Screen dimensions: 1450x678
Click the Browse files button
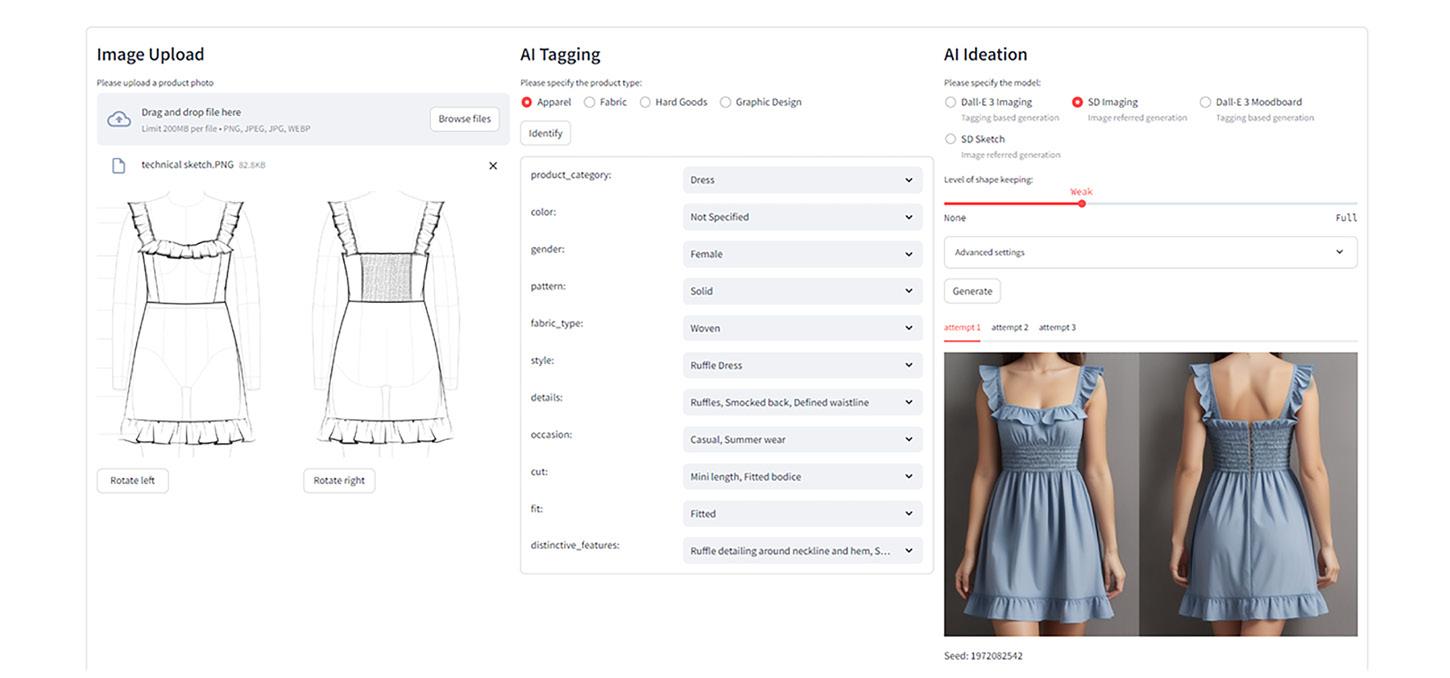point(465,119)
